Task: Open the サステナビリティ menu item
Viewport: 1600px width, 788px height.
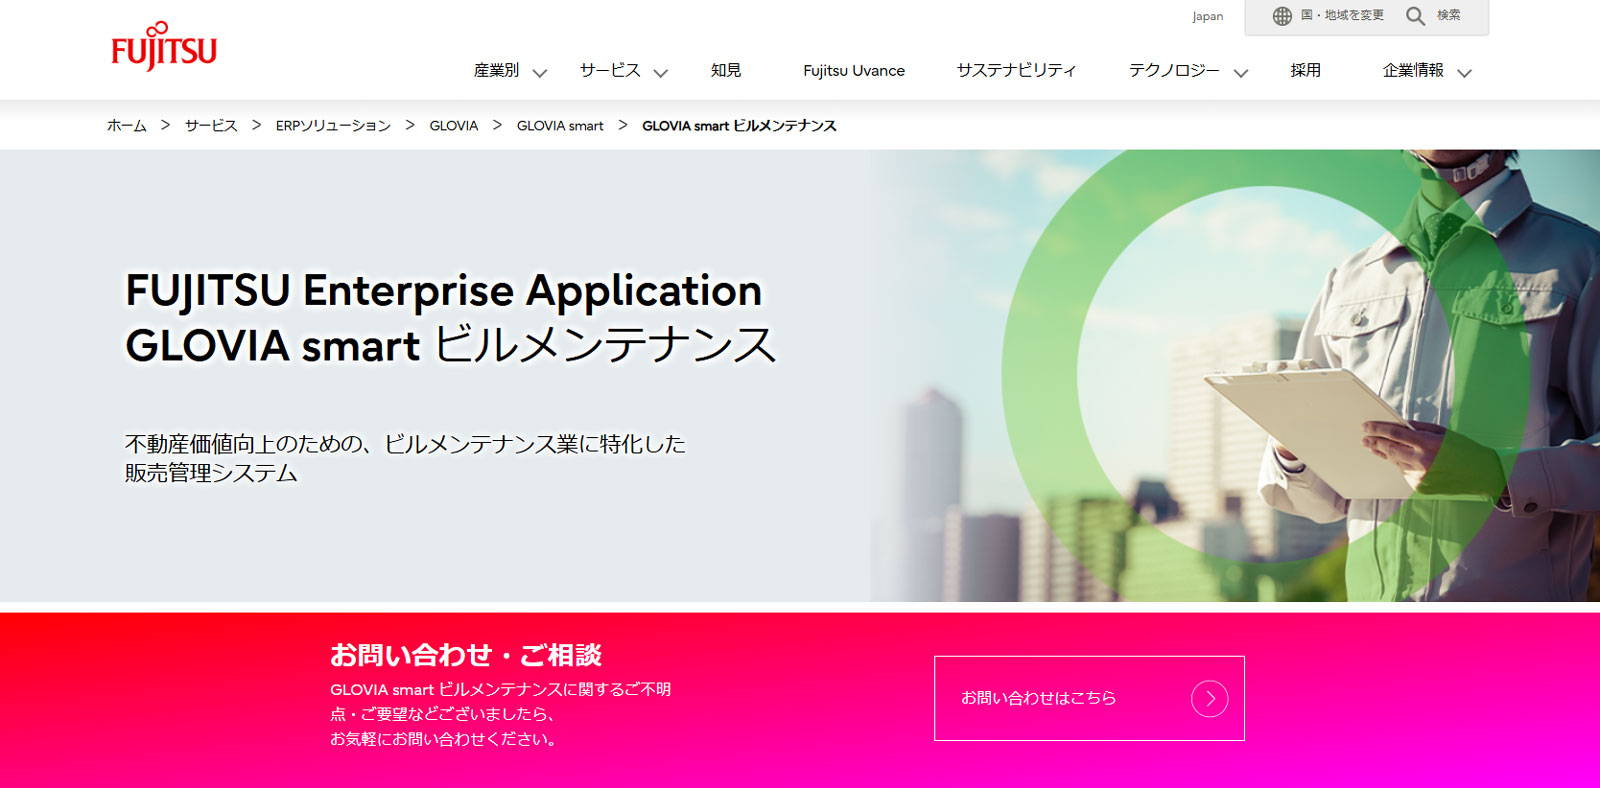Action: pyautogui.click(x=1016, y=70)
